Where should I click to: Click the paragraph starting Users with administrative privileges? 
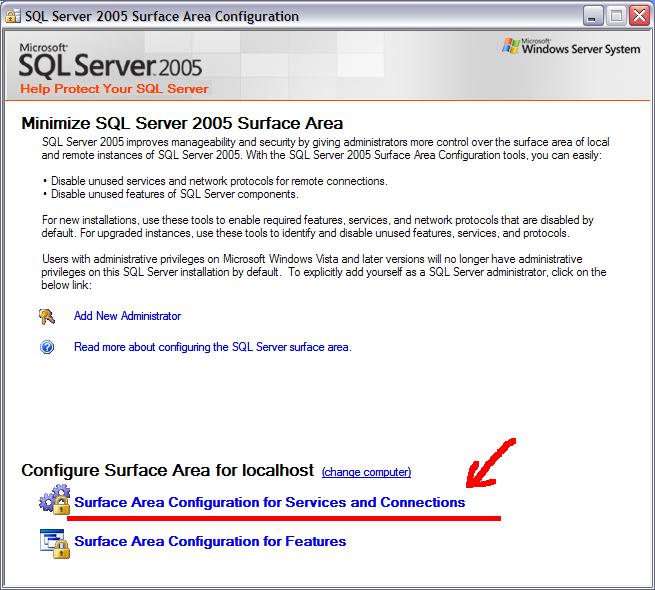point(324,272)
